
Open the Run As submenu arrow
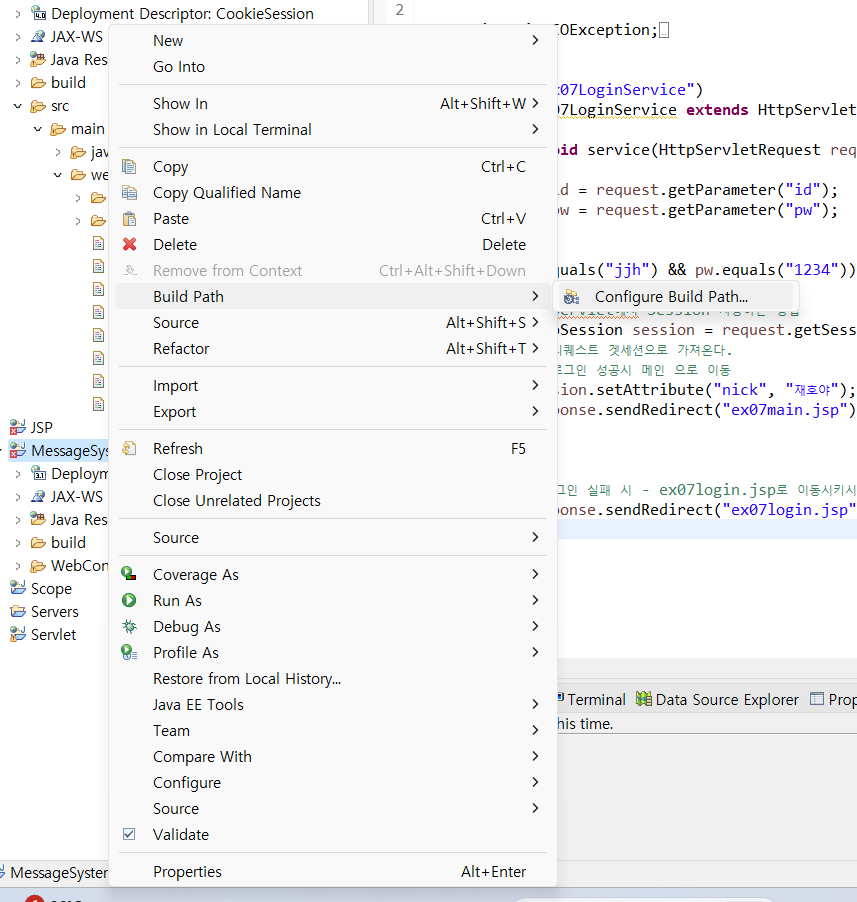tap(535, 600)
